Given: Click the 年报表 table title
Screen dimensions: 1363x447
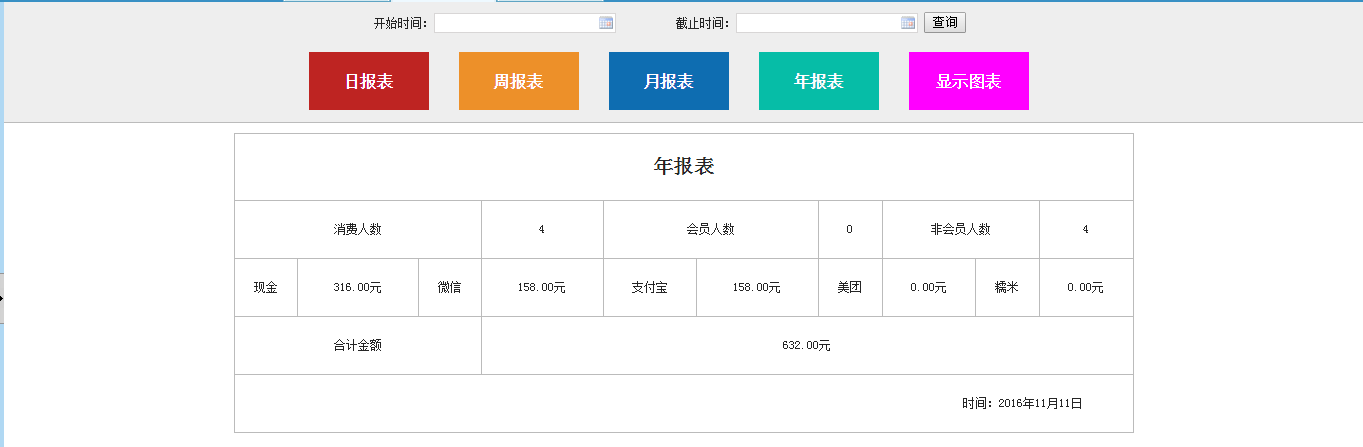Looking at the screenshot, I should (684, 167).
